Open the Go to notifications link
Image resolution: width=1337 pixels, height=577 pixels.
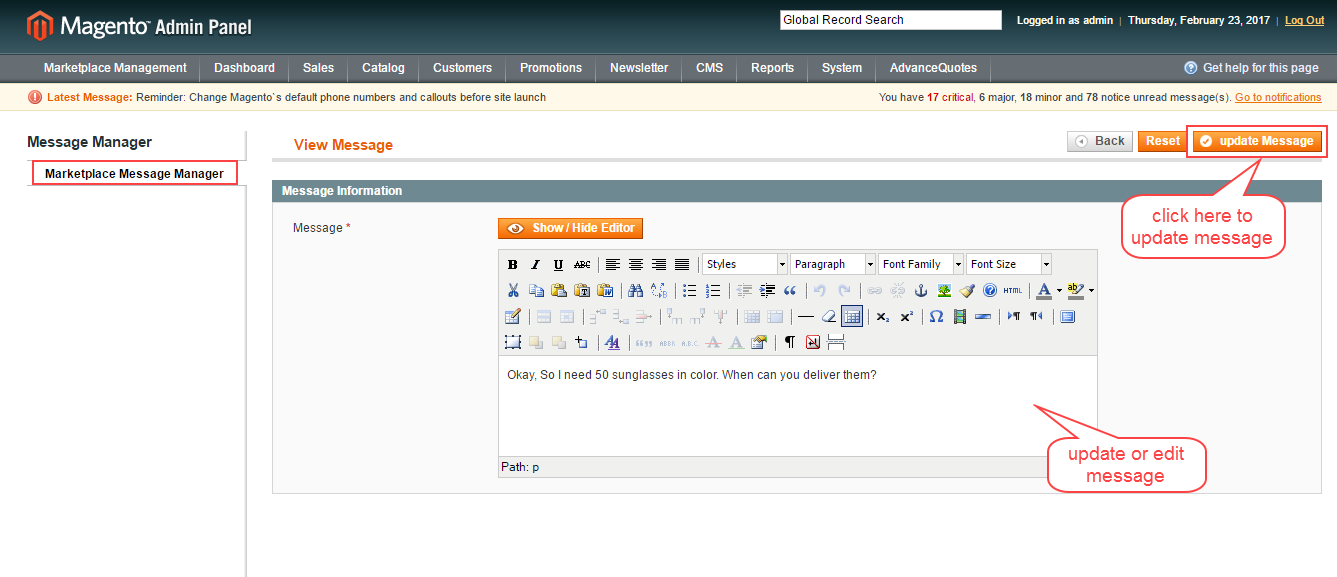coord(1278,97)
